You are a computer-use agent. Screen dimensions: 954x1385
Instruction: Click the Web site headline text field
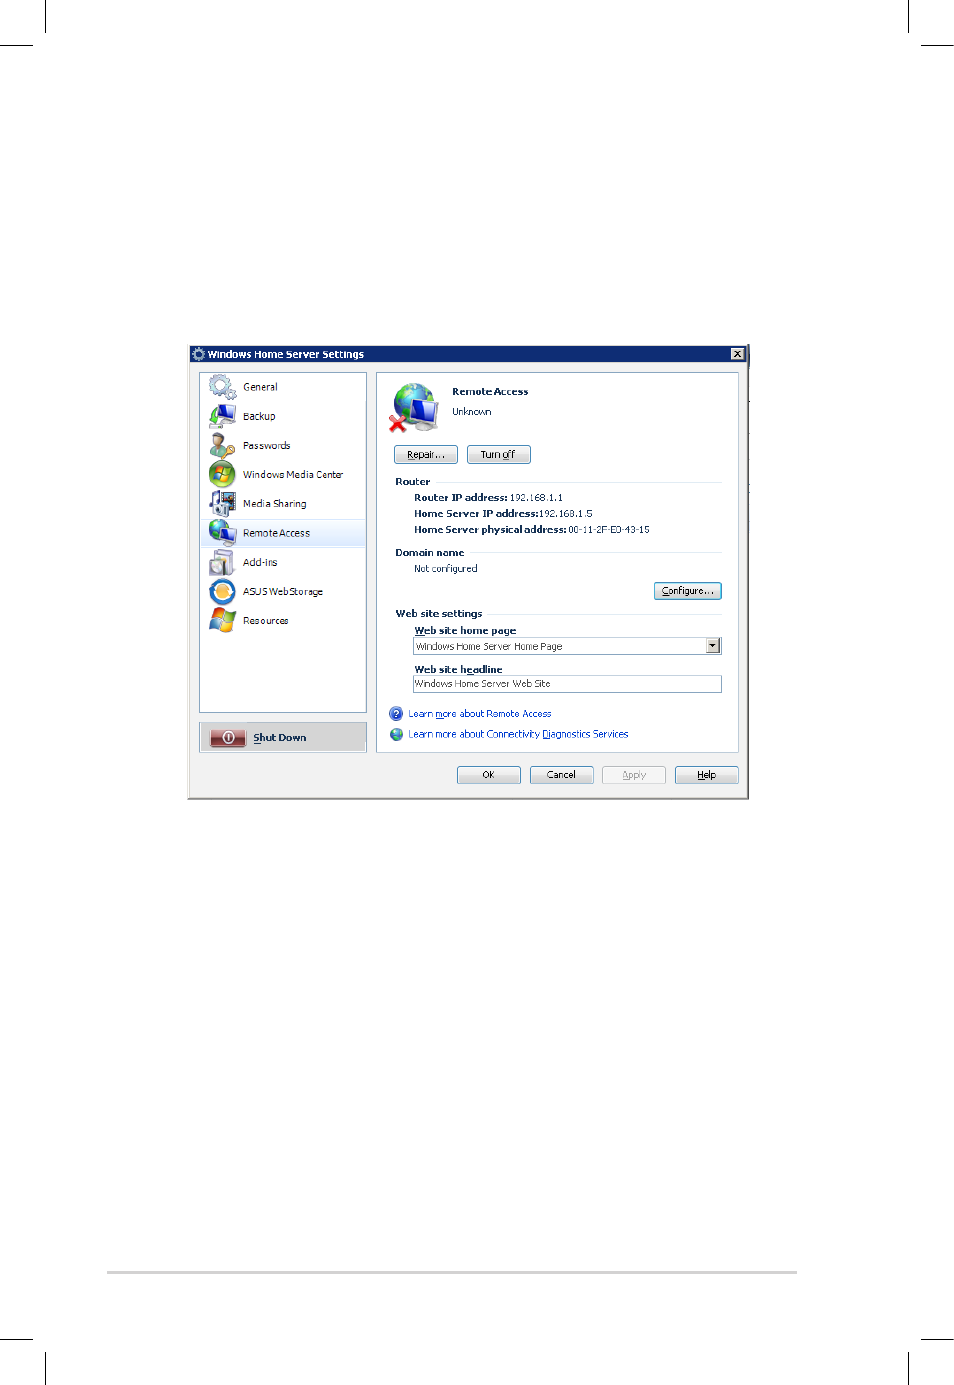pyautogui.click(x=567, y=684)
